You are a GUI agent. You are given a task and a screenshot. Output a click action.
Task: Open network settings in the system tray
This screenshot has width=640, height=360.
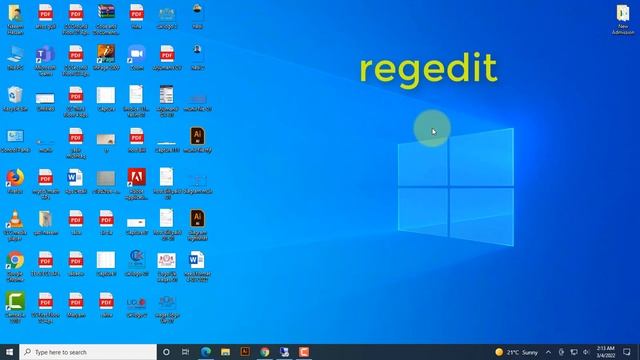[574, 352]
